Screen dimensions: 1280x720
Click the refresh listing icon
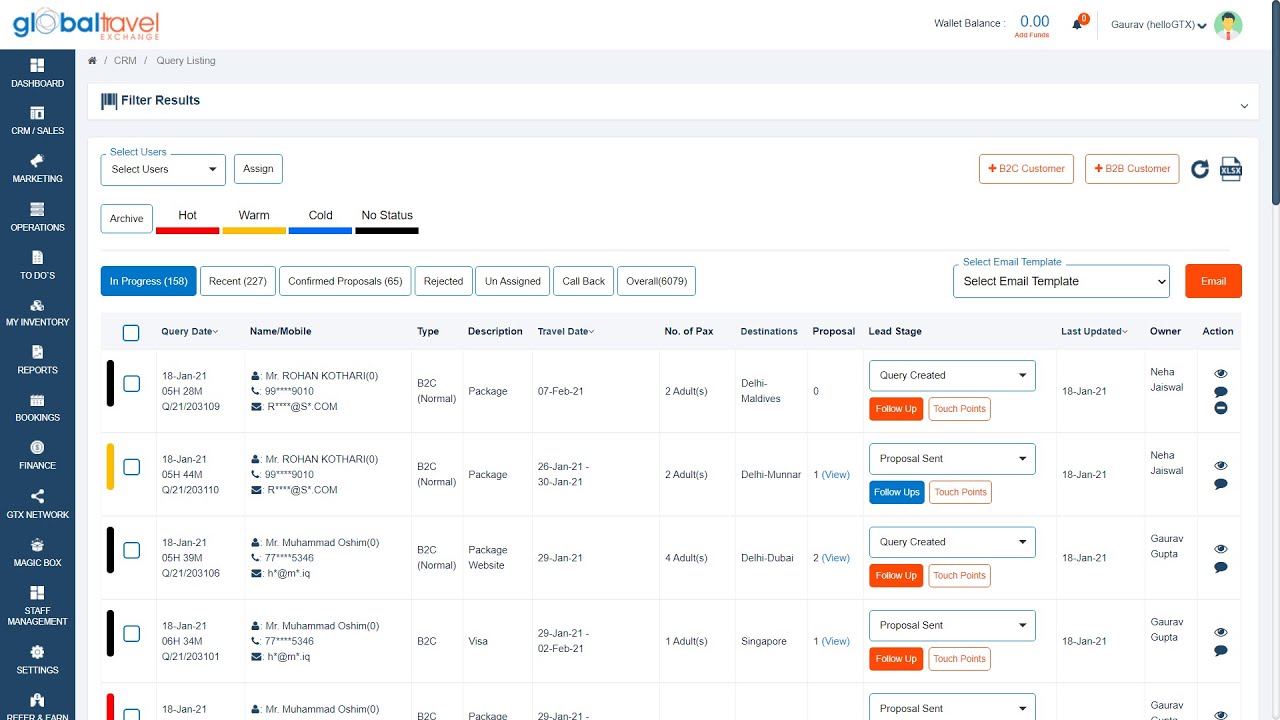coord(1200,169)
